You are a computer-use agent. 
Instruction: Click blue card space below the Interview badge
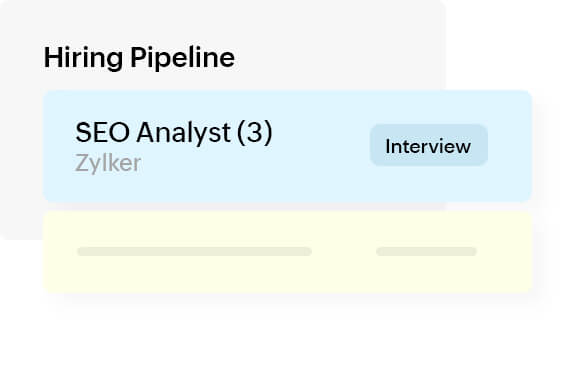[x=429, y=184]
